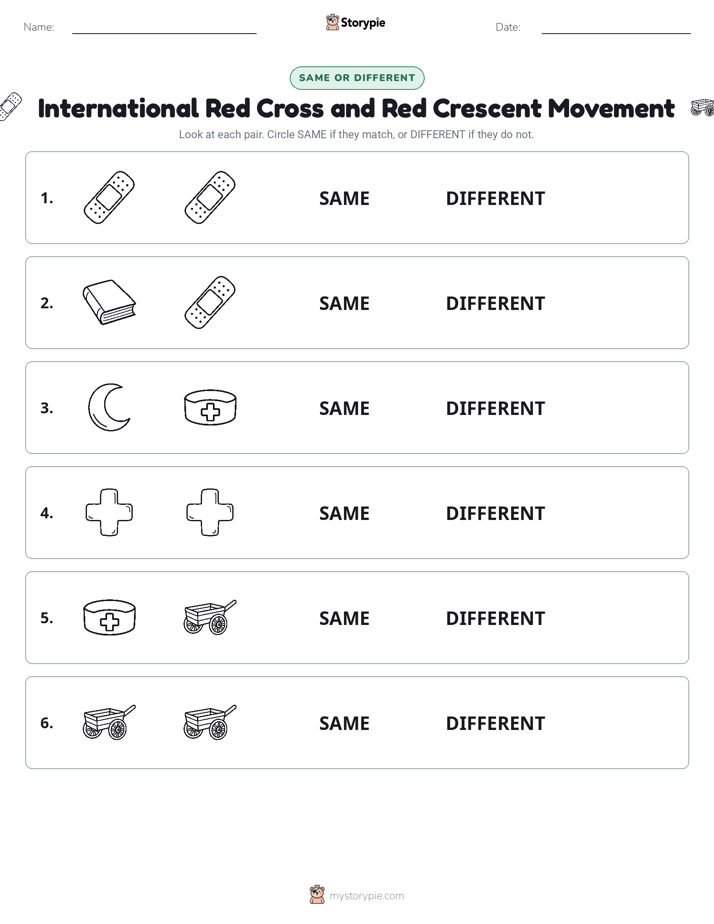Select SAME for question 6
Image resolution: width=714 pixels, height=924 pixels.
click(344, 722)
